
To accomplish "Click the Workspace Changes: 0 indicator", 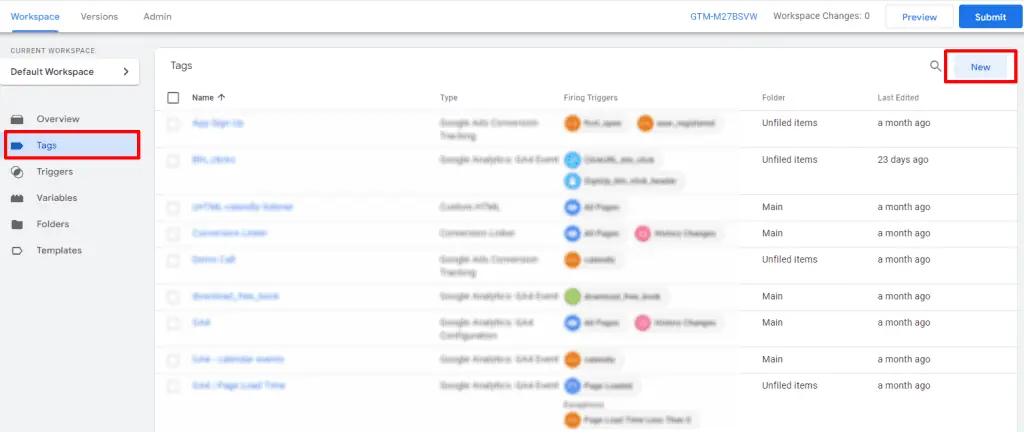I will click(821, 16).
